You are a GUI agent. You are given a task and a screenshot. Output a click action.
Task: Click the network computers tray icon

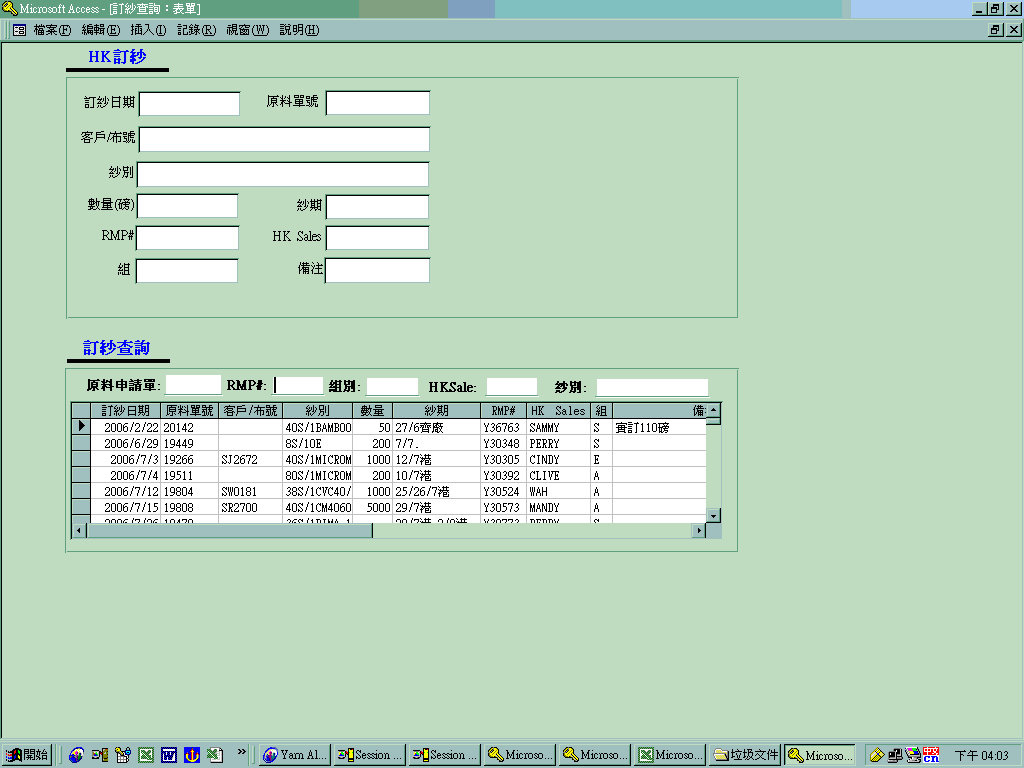[x=895, y=756]
